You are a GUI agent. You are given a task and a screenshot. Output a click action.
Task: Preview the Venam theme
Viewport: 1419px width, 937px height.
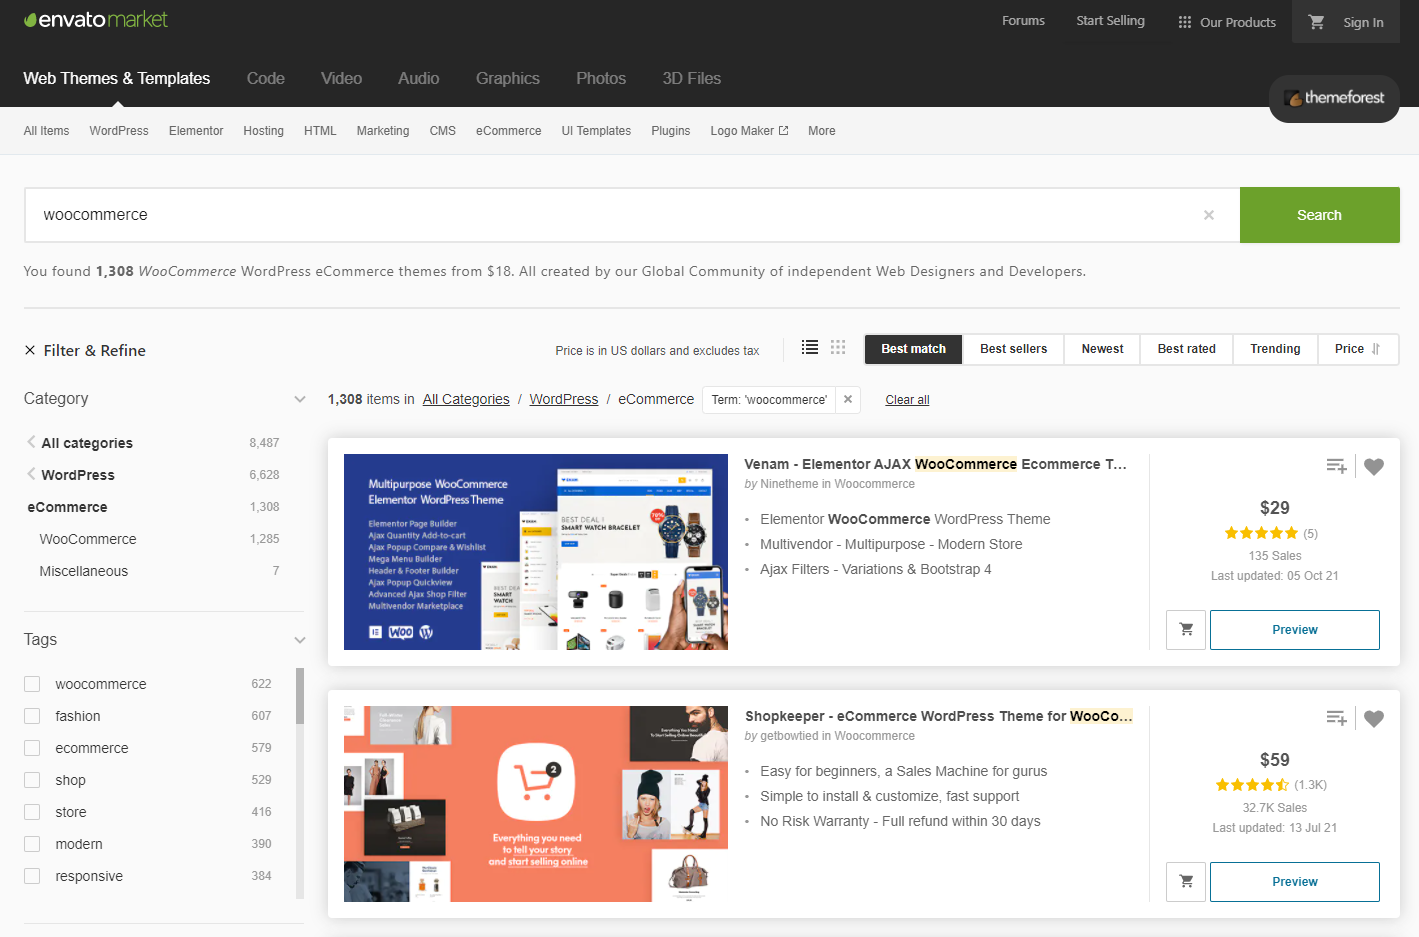1295,630
